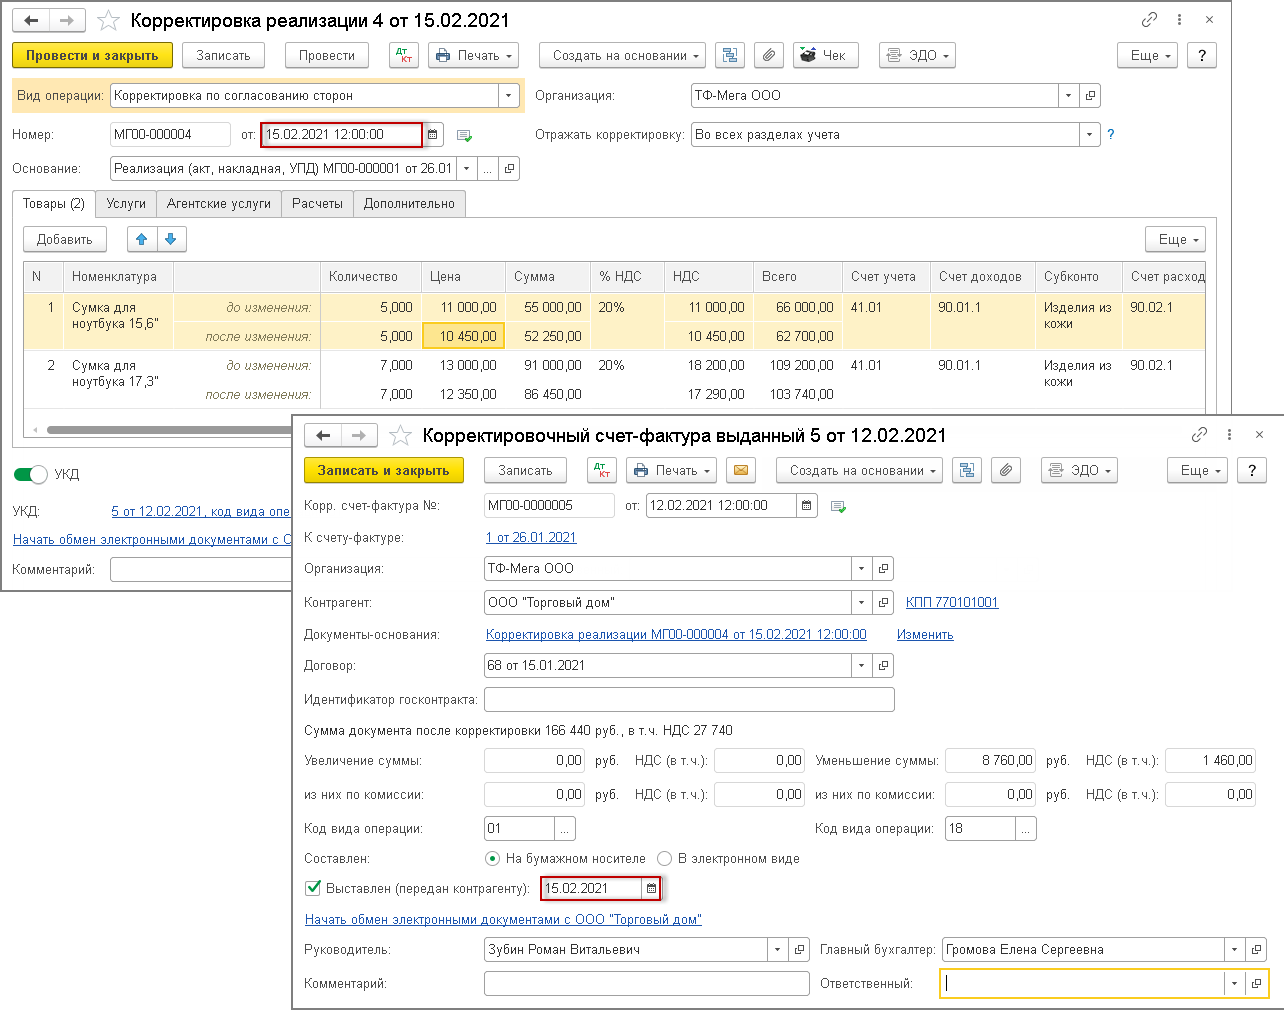Expand the Контрагент dropdown arrow
The height and width of the screenshot is (1012, 1284).
pyautogui.click(x=862, y=603)
